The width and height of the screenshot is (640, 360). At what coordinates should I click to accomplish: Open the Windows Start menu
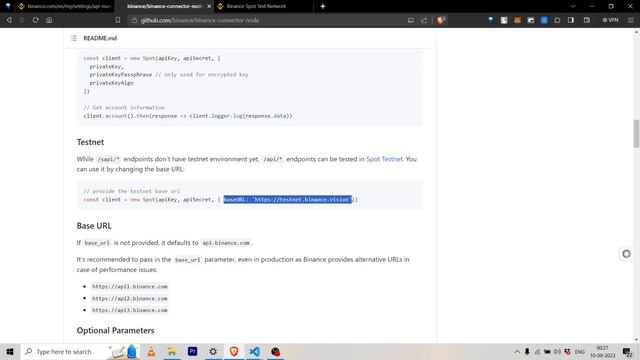click(x=10, y=351)
